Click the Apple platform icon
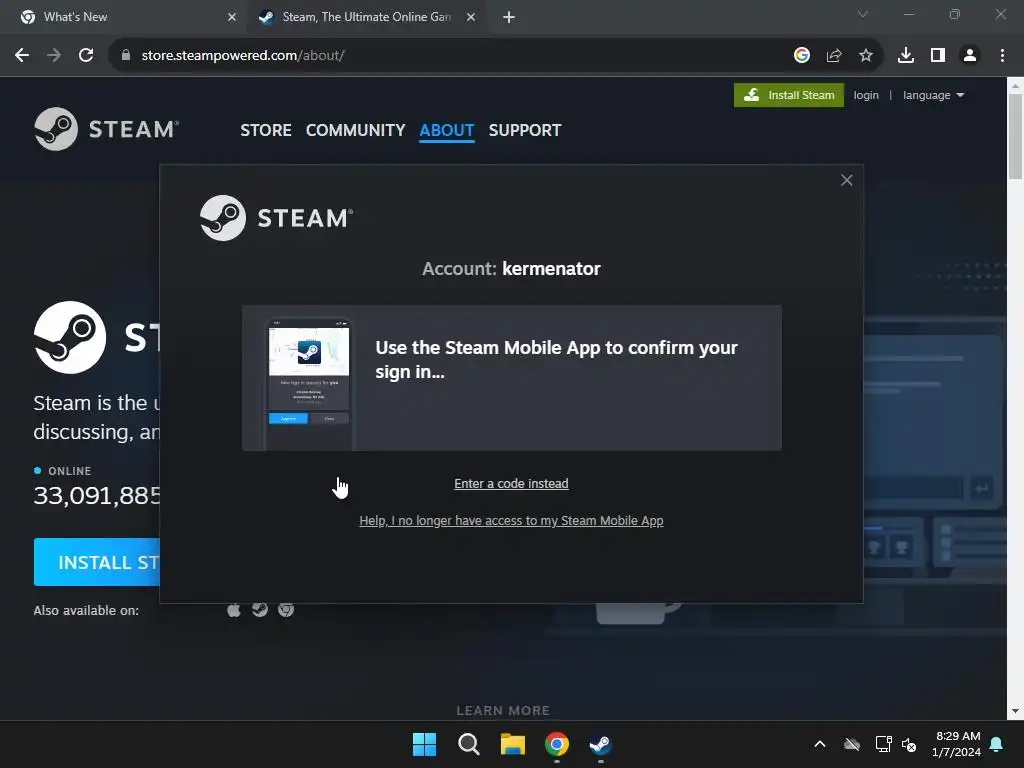Image resolution: width=1024 pixels, height=768 pixels. pyautogui.click(x=234, y=610)
